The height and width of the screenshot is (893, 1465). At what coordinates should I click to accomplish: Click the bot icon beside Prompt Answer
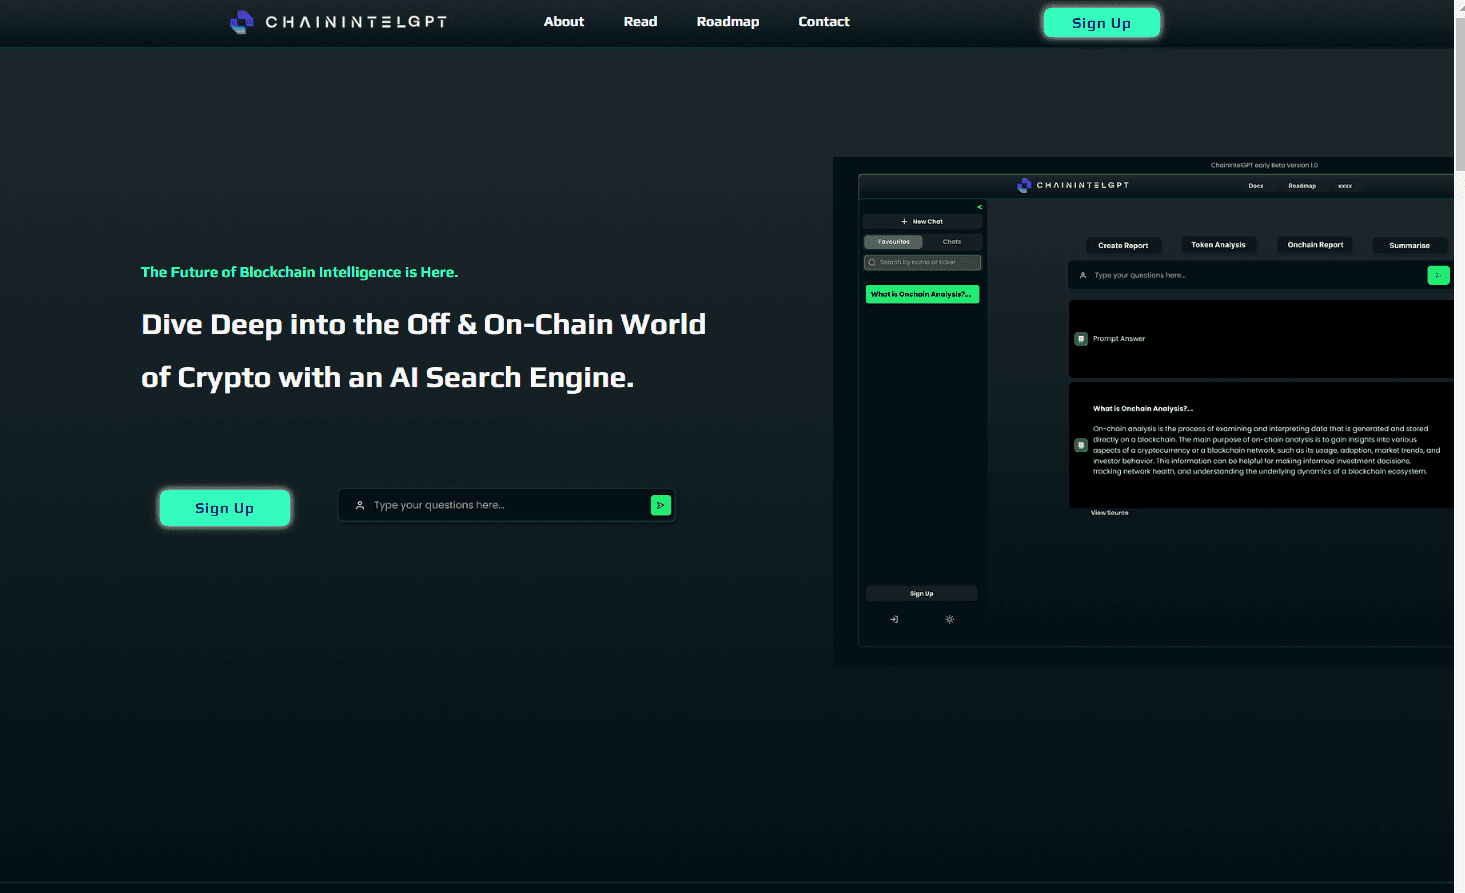(x=1081, y=339)
